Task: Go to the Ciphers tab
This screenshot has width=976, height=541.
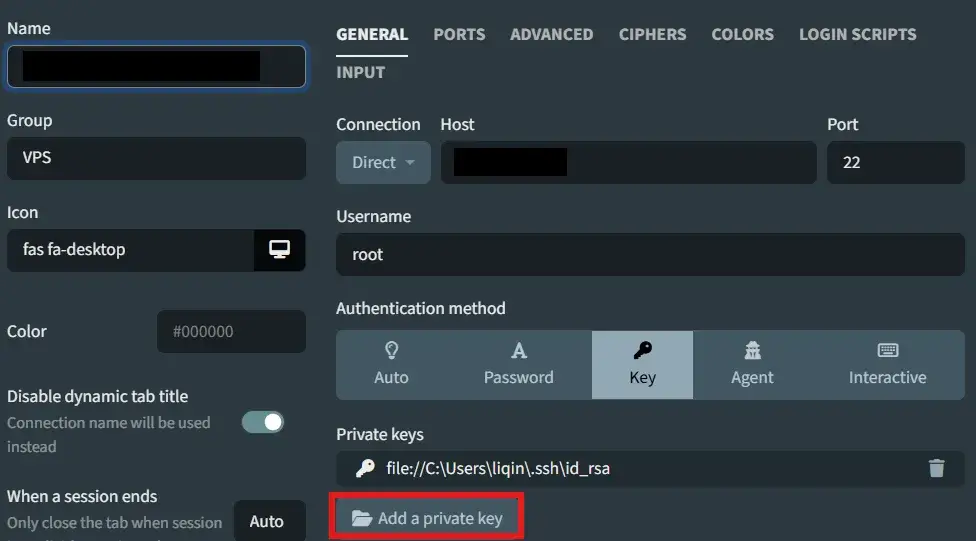Action: click(652, 34)
